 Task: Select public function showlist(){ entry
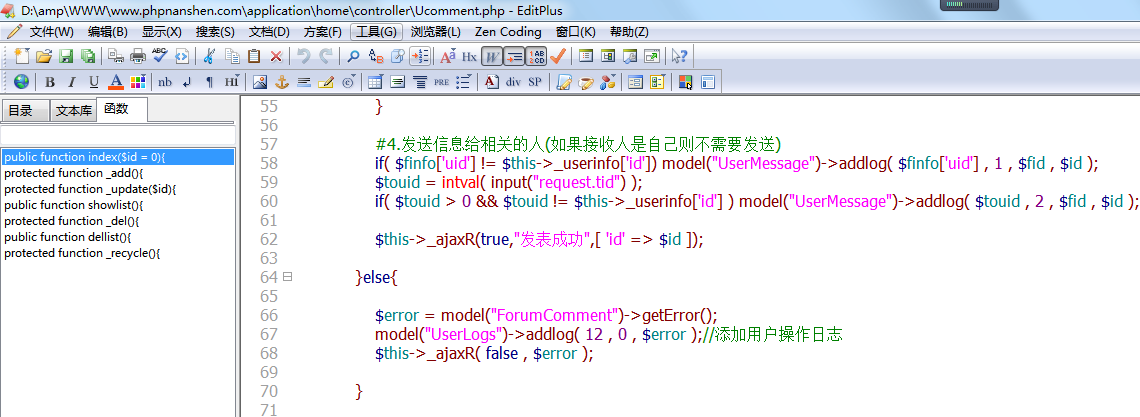pyautogui.click(x=118, y=205)
